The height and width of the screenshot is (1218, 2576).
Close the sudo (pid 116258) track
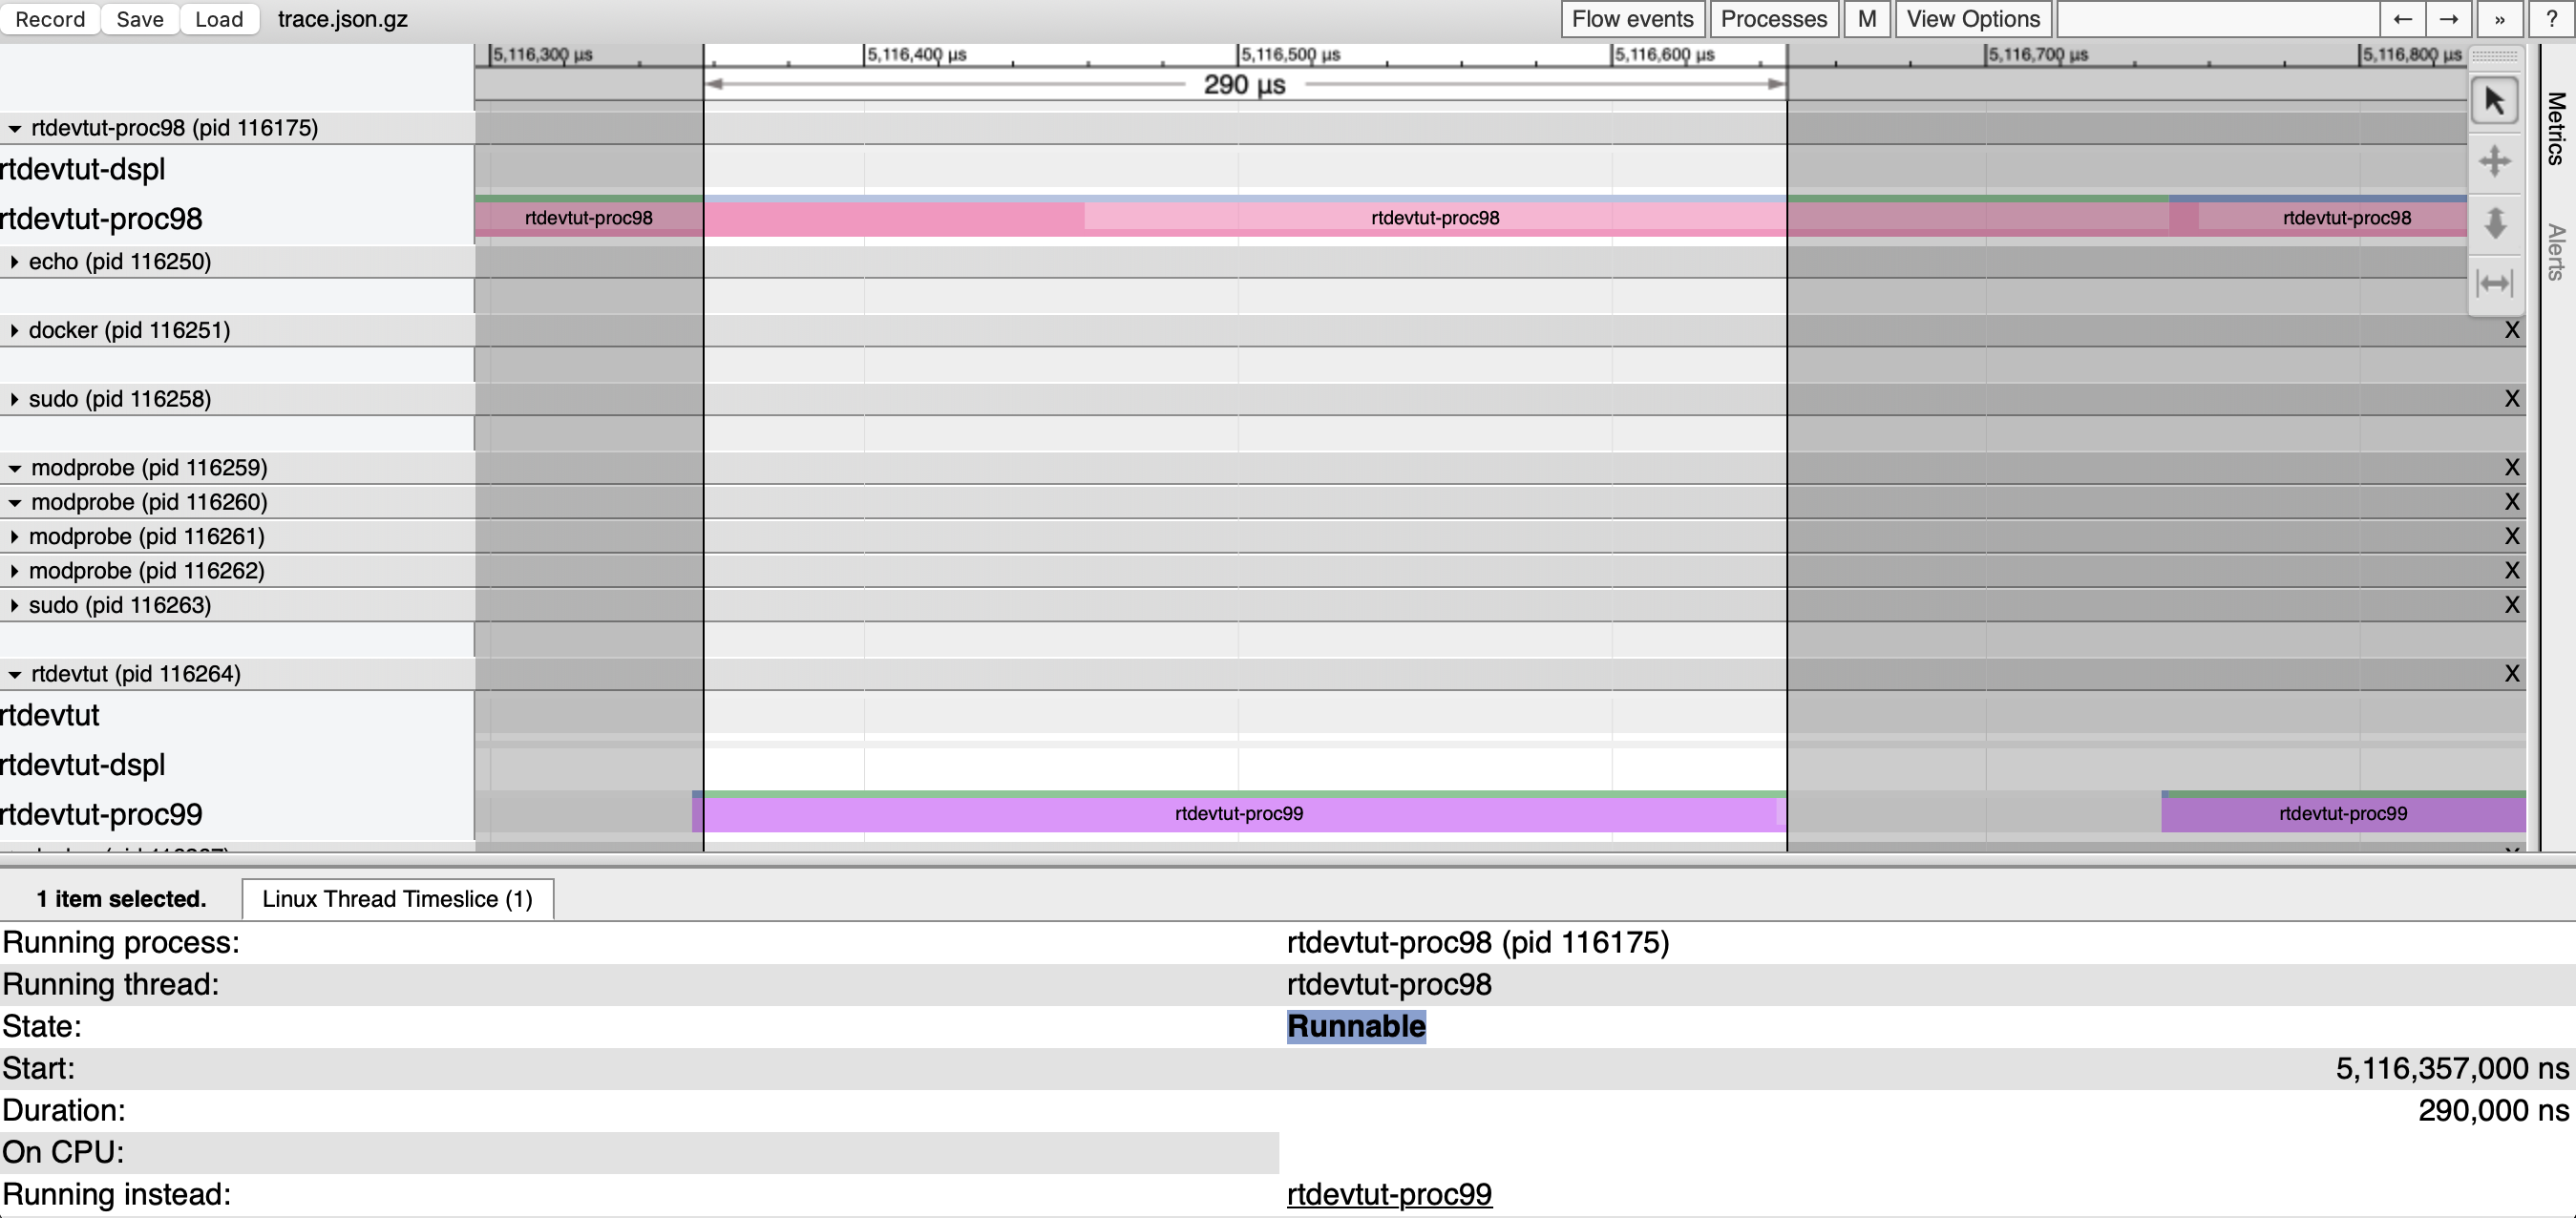click(x=2511, y=399)
